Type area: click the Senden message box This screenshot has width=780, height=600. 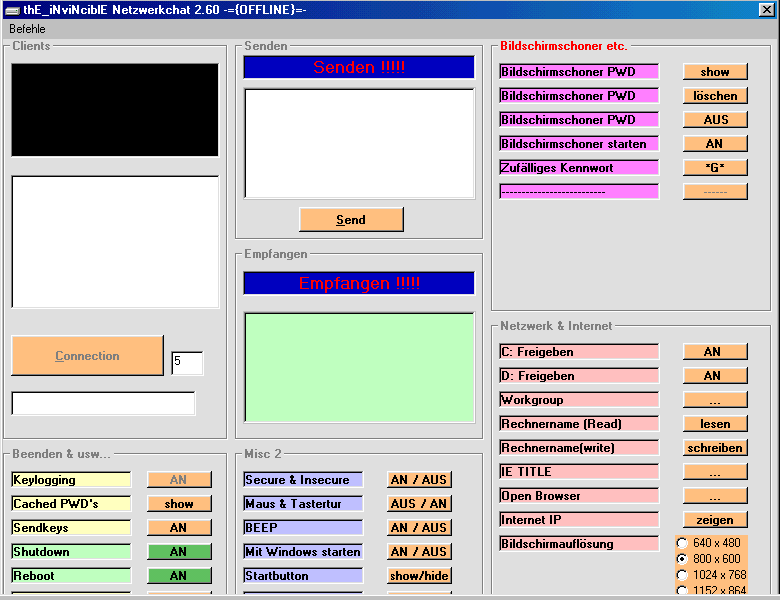359,144
